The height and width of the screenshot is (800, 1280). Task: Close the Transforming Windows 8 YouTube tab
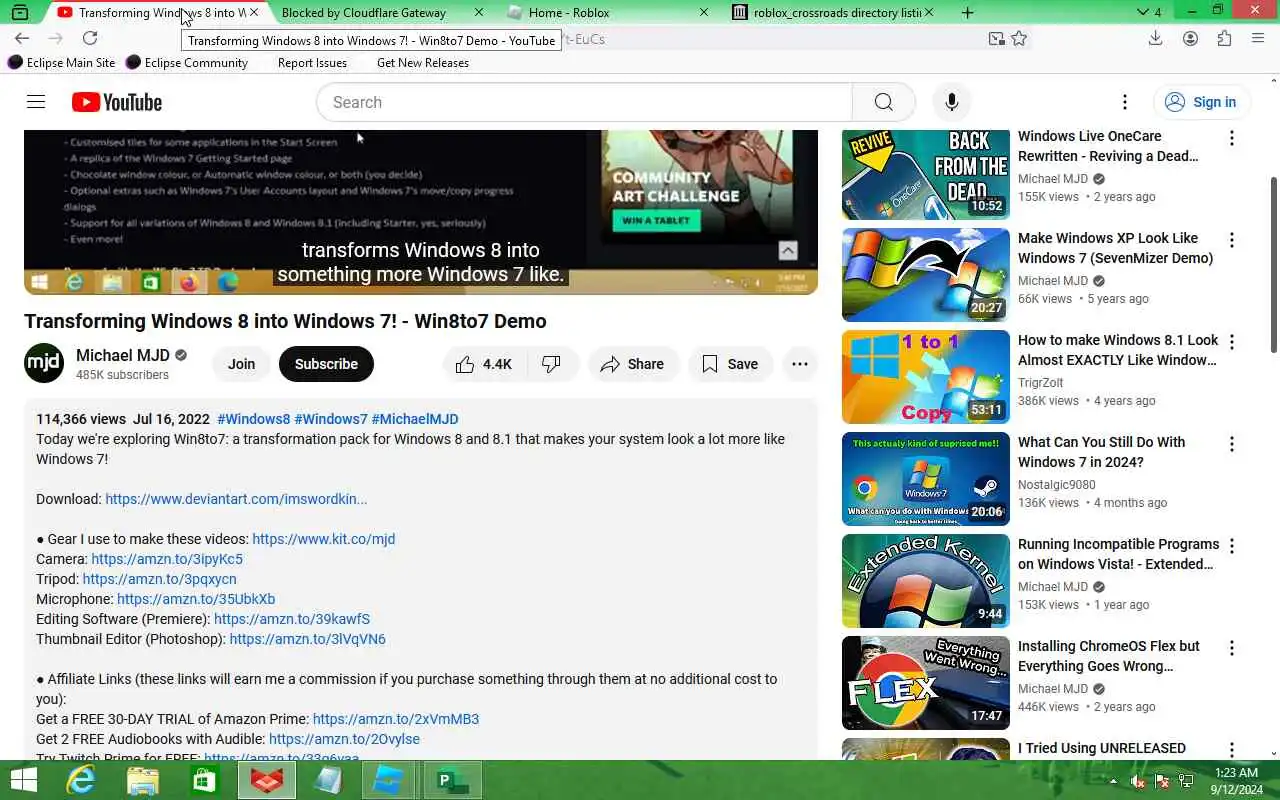tap(253, 12)
